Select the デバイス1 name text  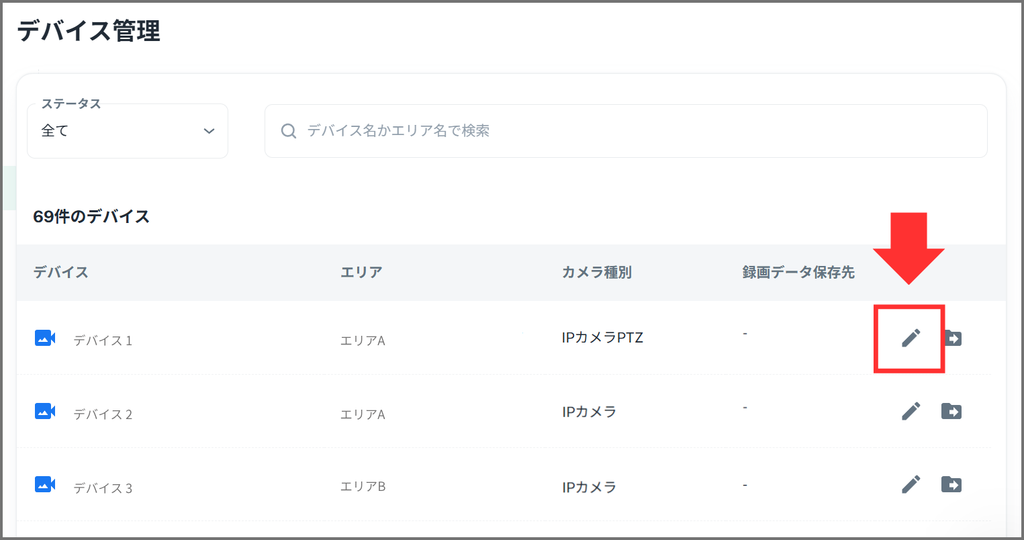tap(103, 340)
